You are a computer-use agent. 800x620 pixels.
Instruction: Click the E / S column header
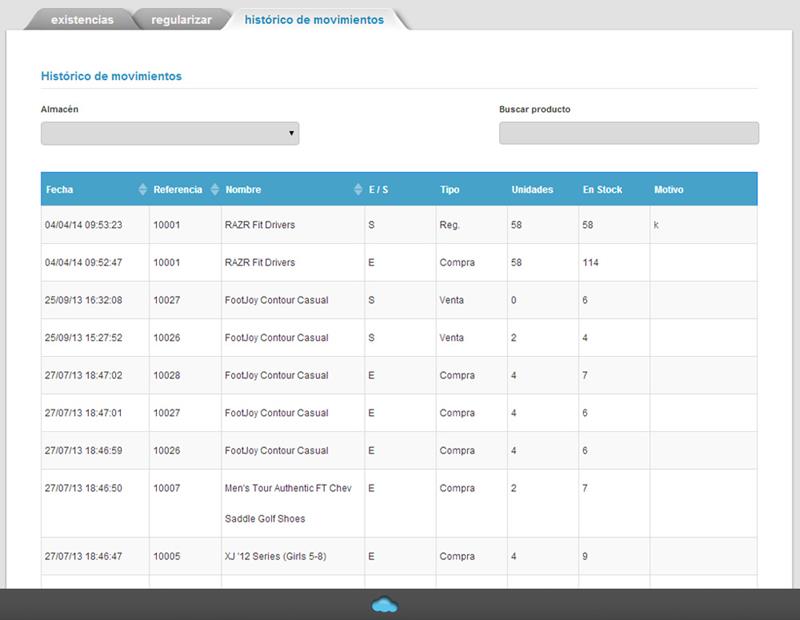click(378, 190)
